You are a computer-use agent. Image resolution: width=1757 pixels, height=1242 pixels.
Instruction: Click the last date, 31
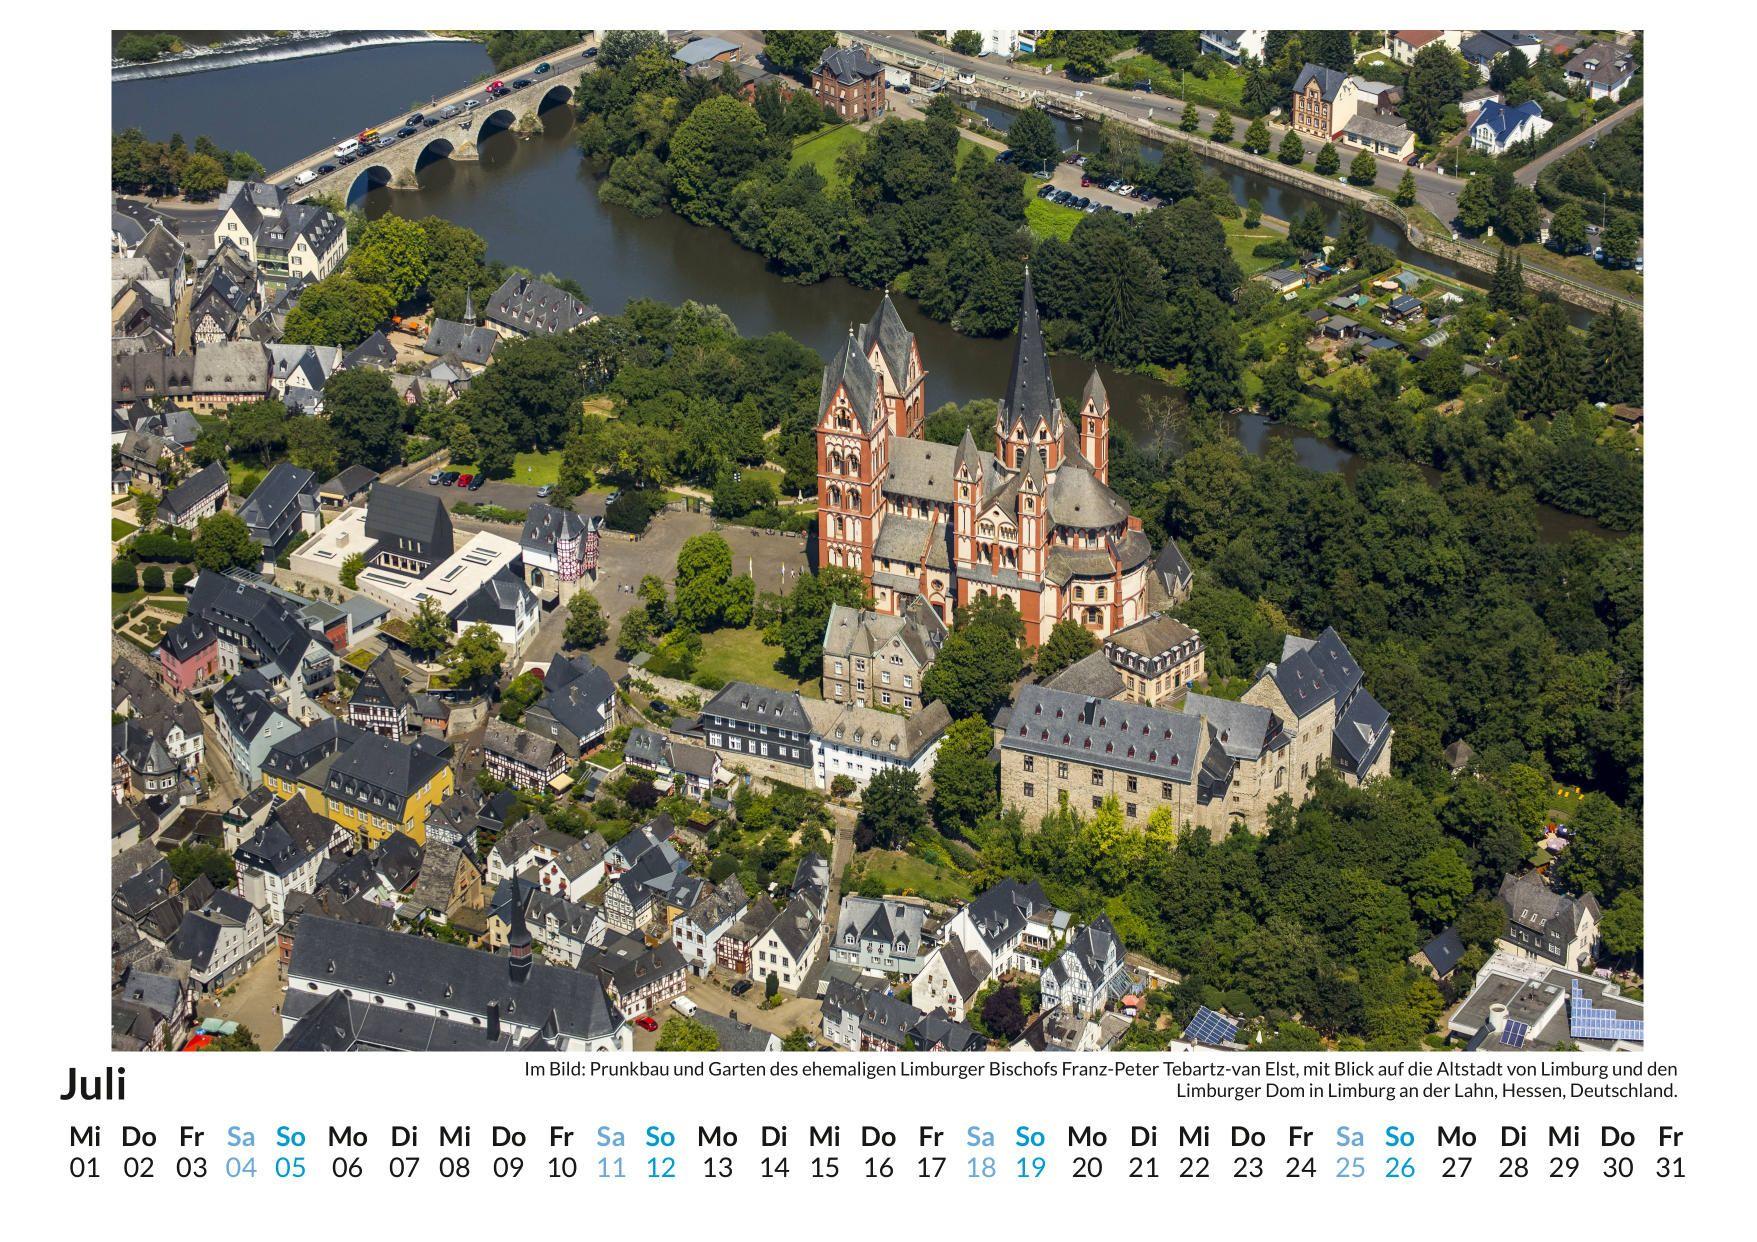click(1670, 1167)
